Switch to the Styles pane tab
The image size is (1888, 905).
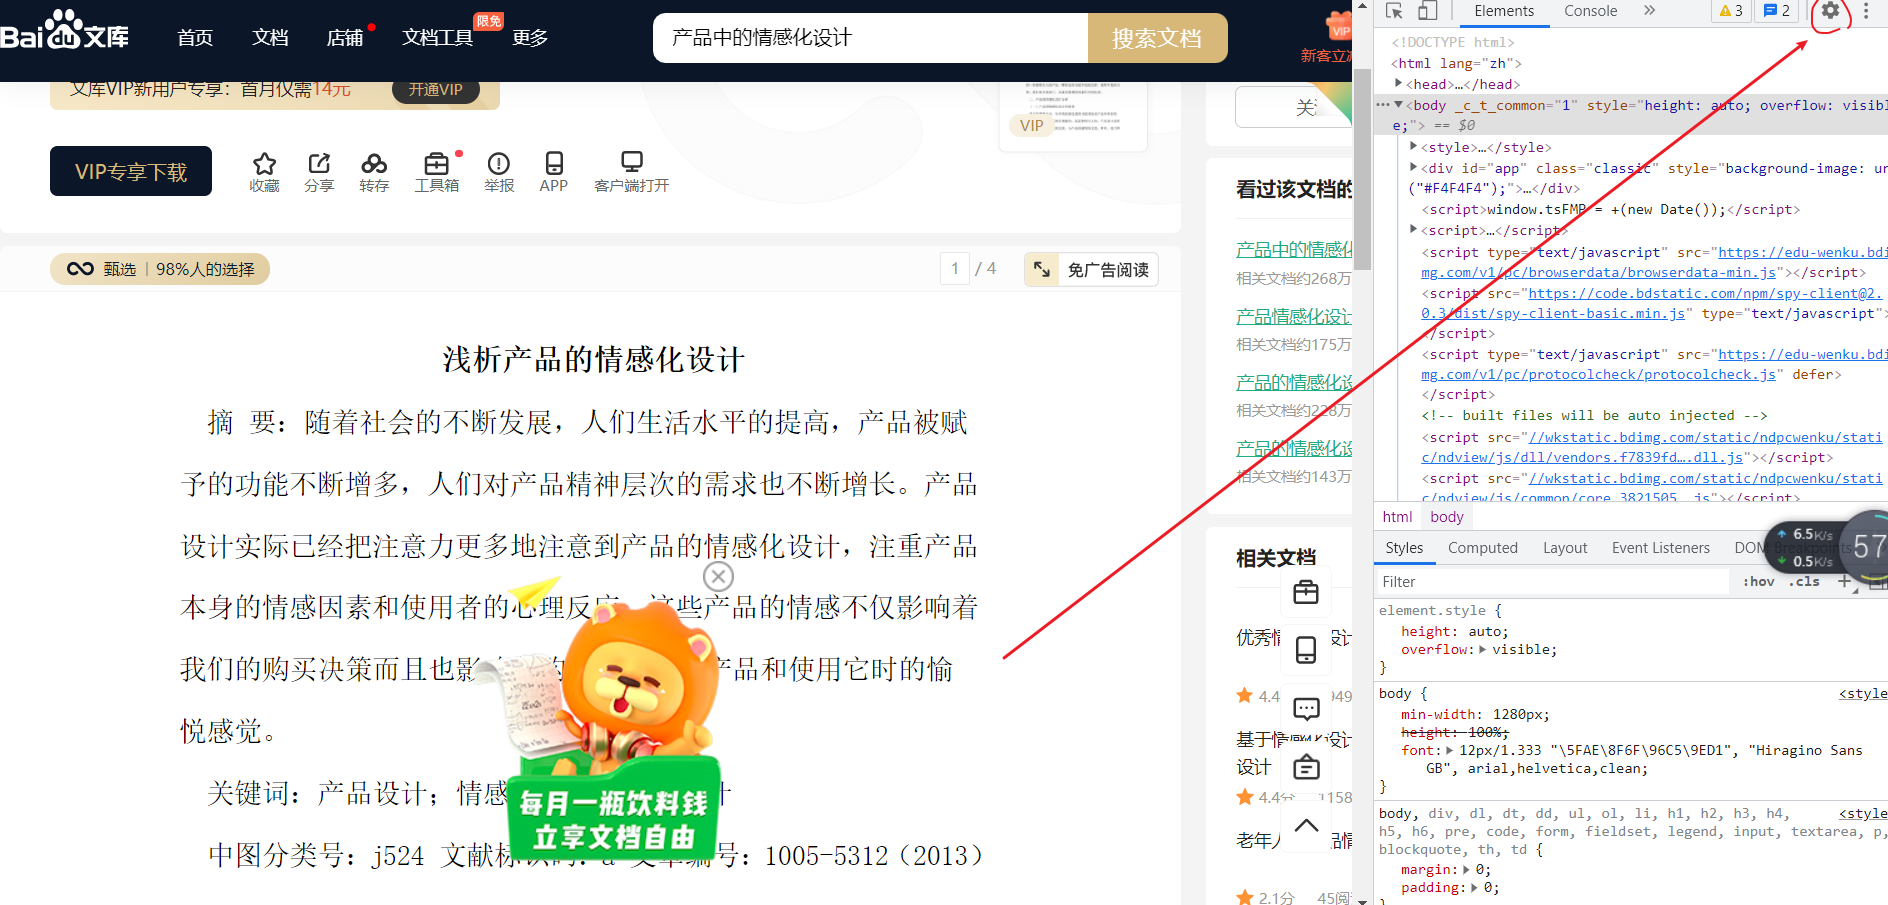pos(1404,548)
